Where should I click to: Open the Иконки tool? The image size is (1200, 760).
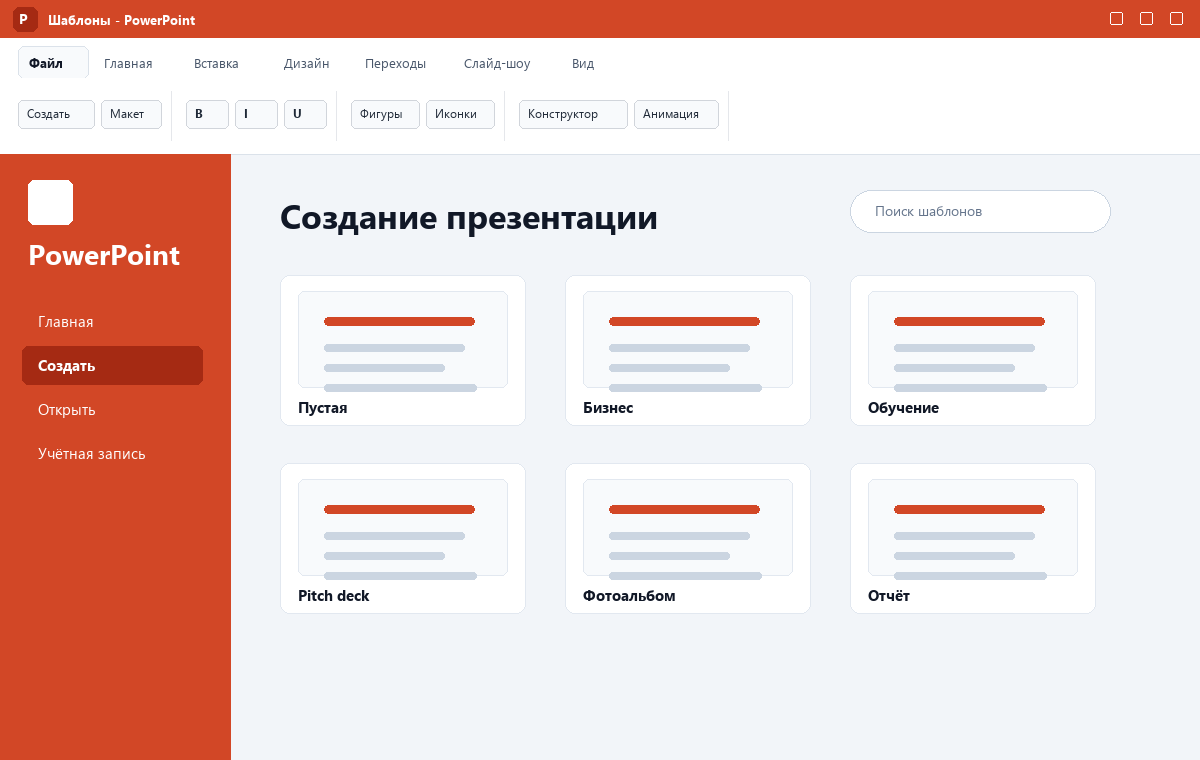point(460,114)
